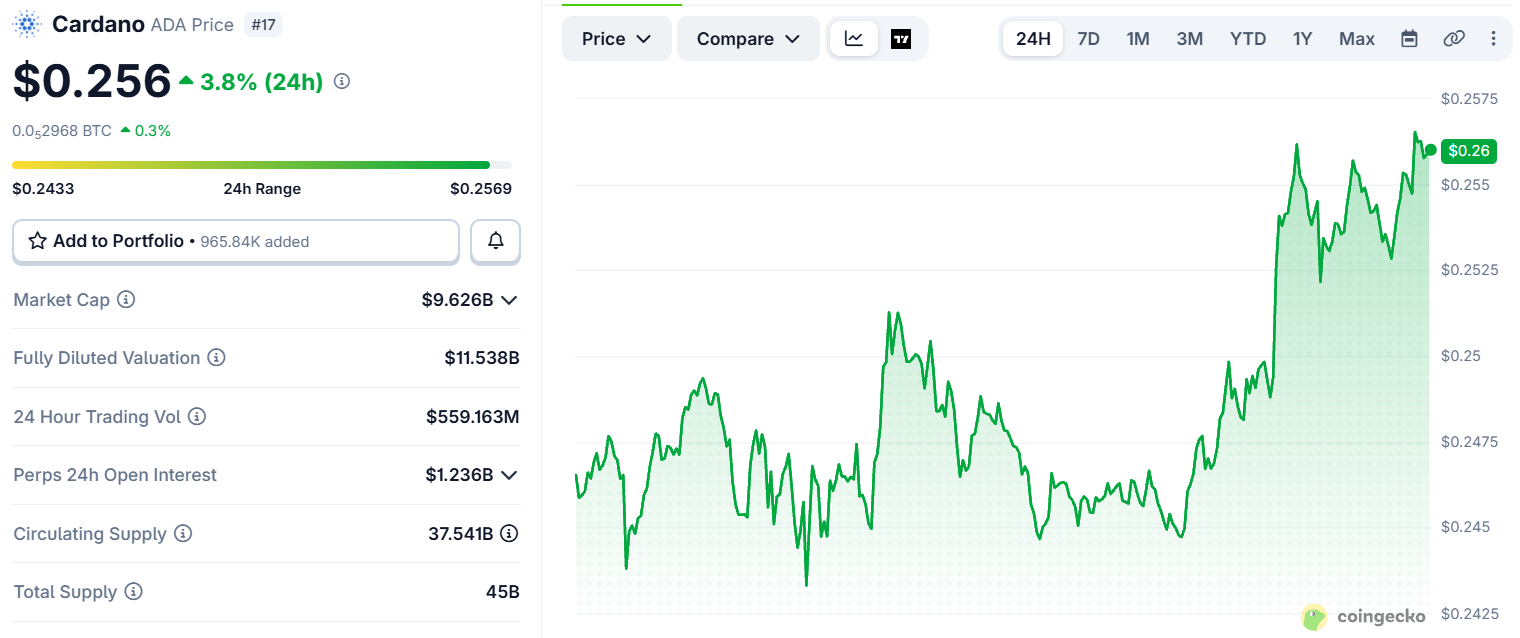Click the 3.8% (24h) change text
The image size is (1520, 638).
[262, 82]
